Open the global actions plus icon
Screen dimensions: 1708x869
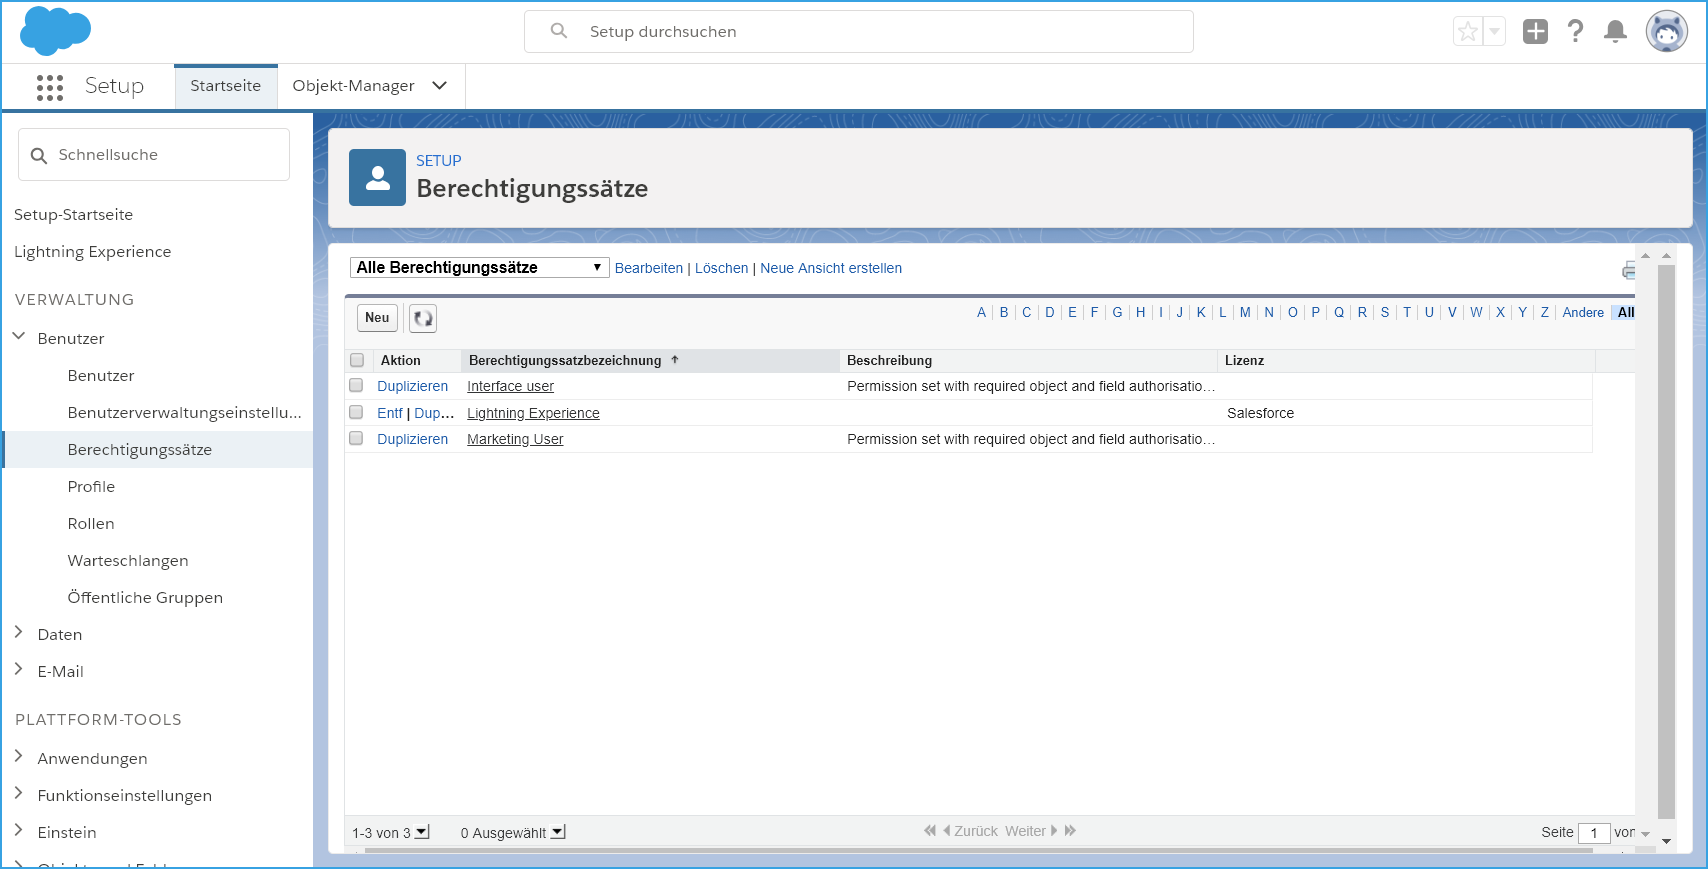point(1535,32)
